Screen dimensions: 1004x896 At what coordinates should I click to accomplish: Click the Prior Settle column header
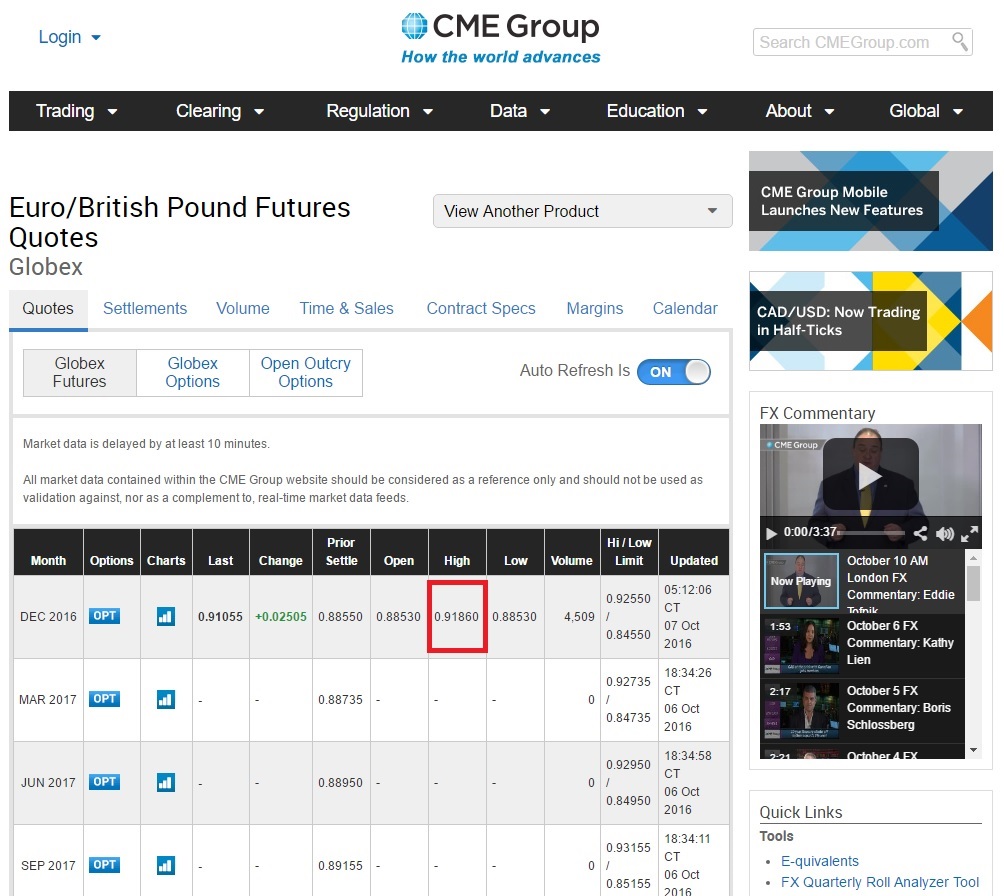341,551
